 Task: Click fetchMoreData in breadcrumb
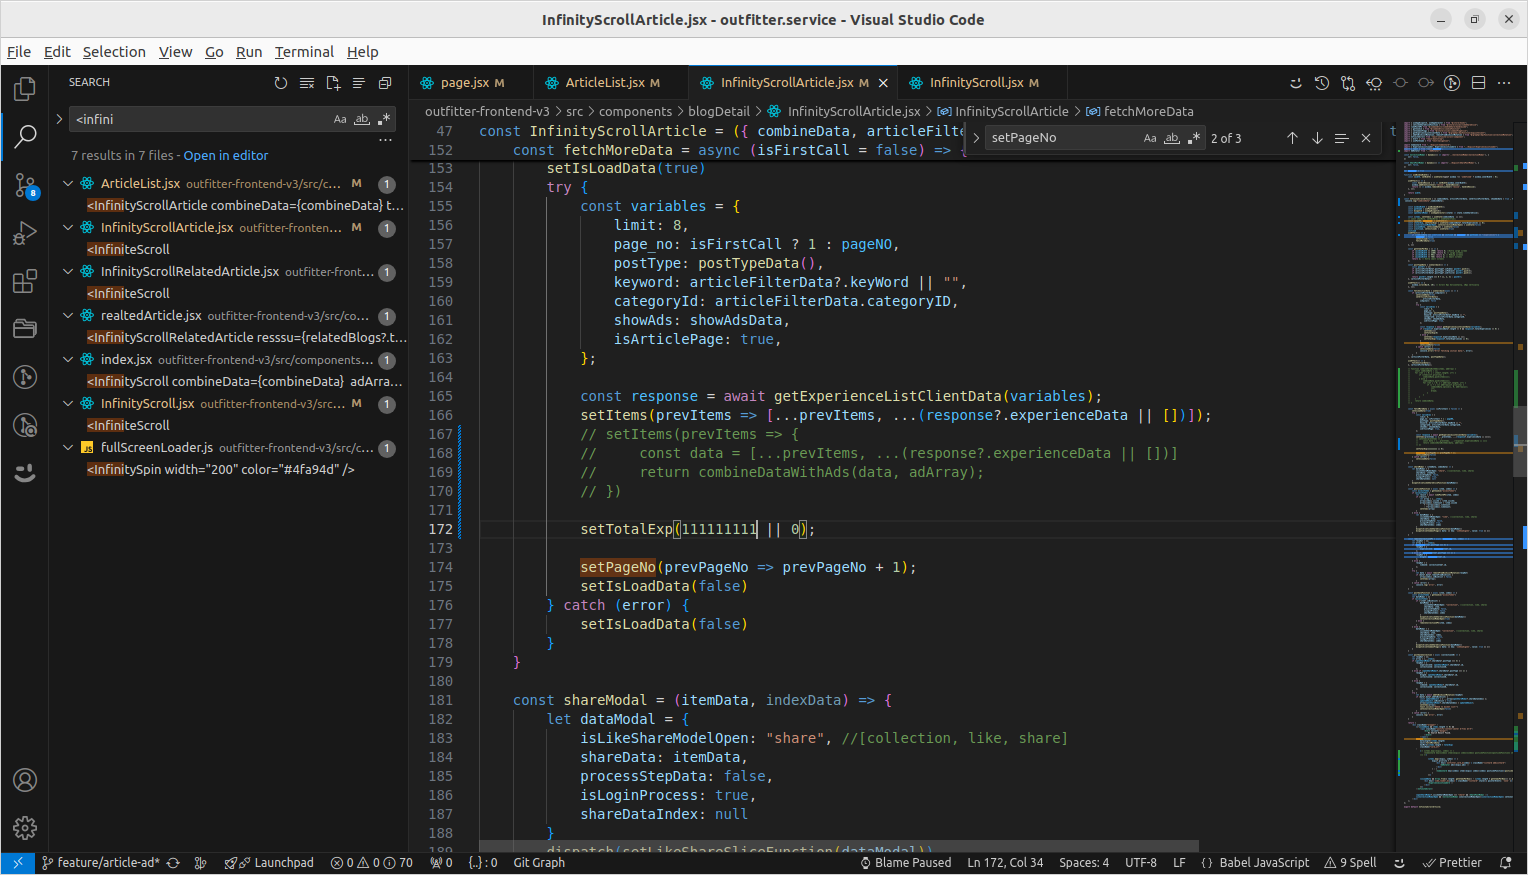(x=1148, y=112)
